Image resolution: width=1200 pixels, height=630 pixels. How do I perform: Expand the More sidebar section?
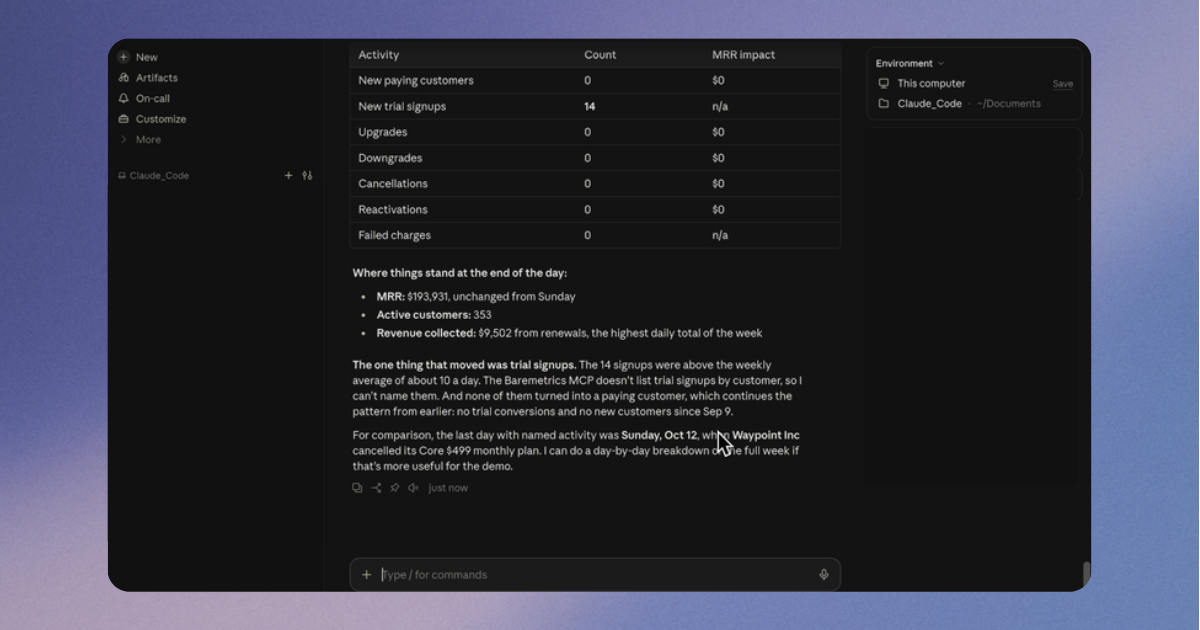(140, 140)
